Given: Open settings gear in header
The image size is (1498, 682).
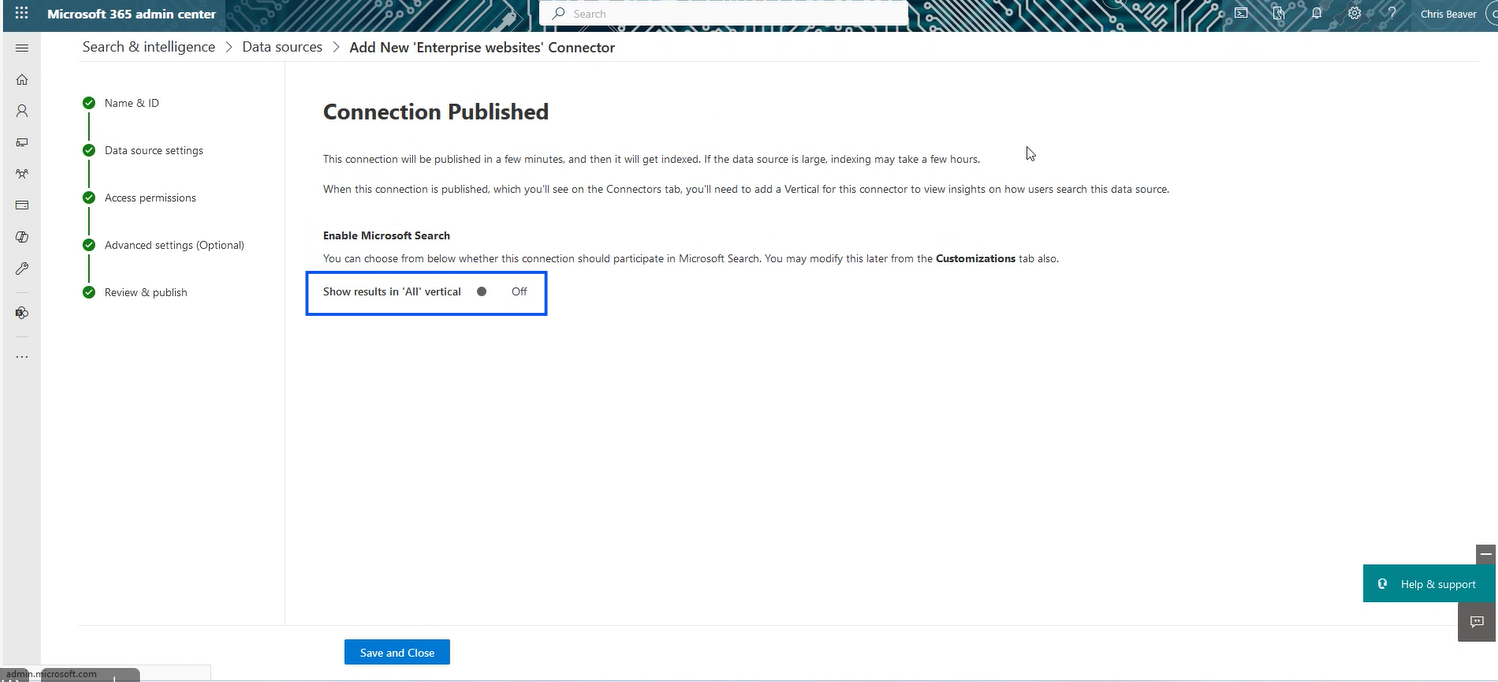Looking at the screenshot, I should pyautogui.click(x=1355, y=14).
